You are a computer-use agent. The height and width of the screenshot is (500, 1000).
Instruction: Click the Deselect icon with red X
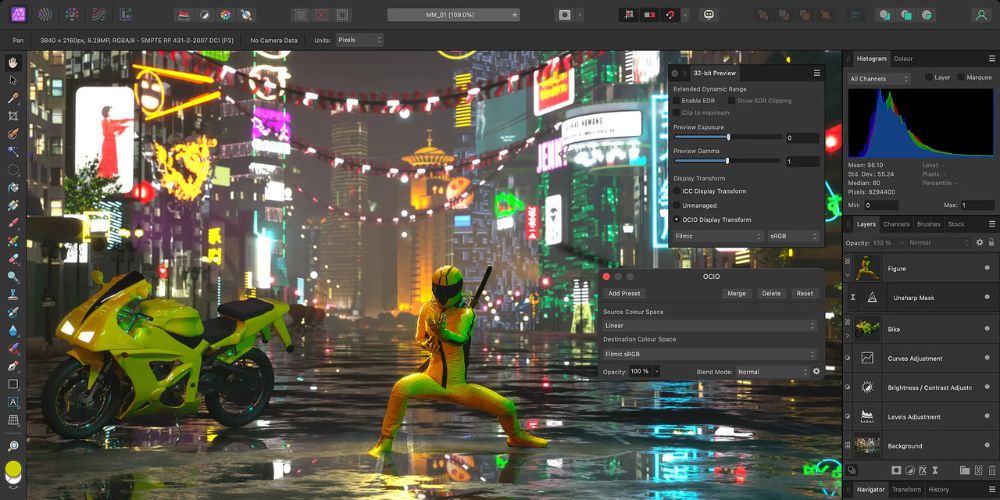(x=322, y=14)
